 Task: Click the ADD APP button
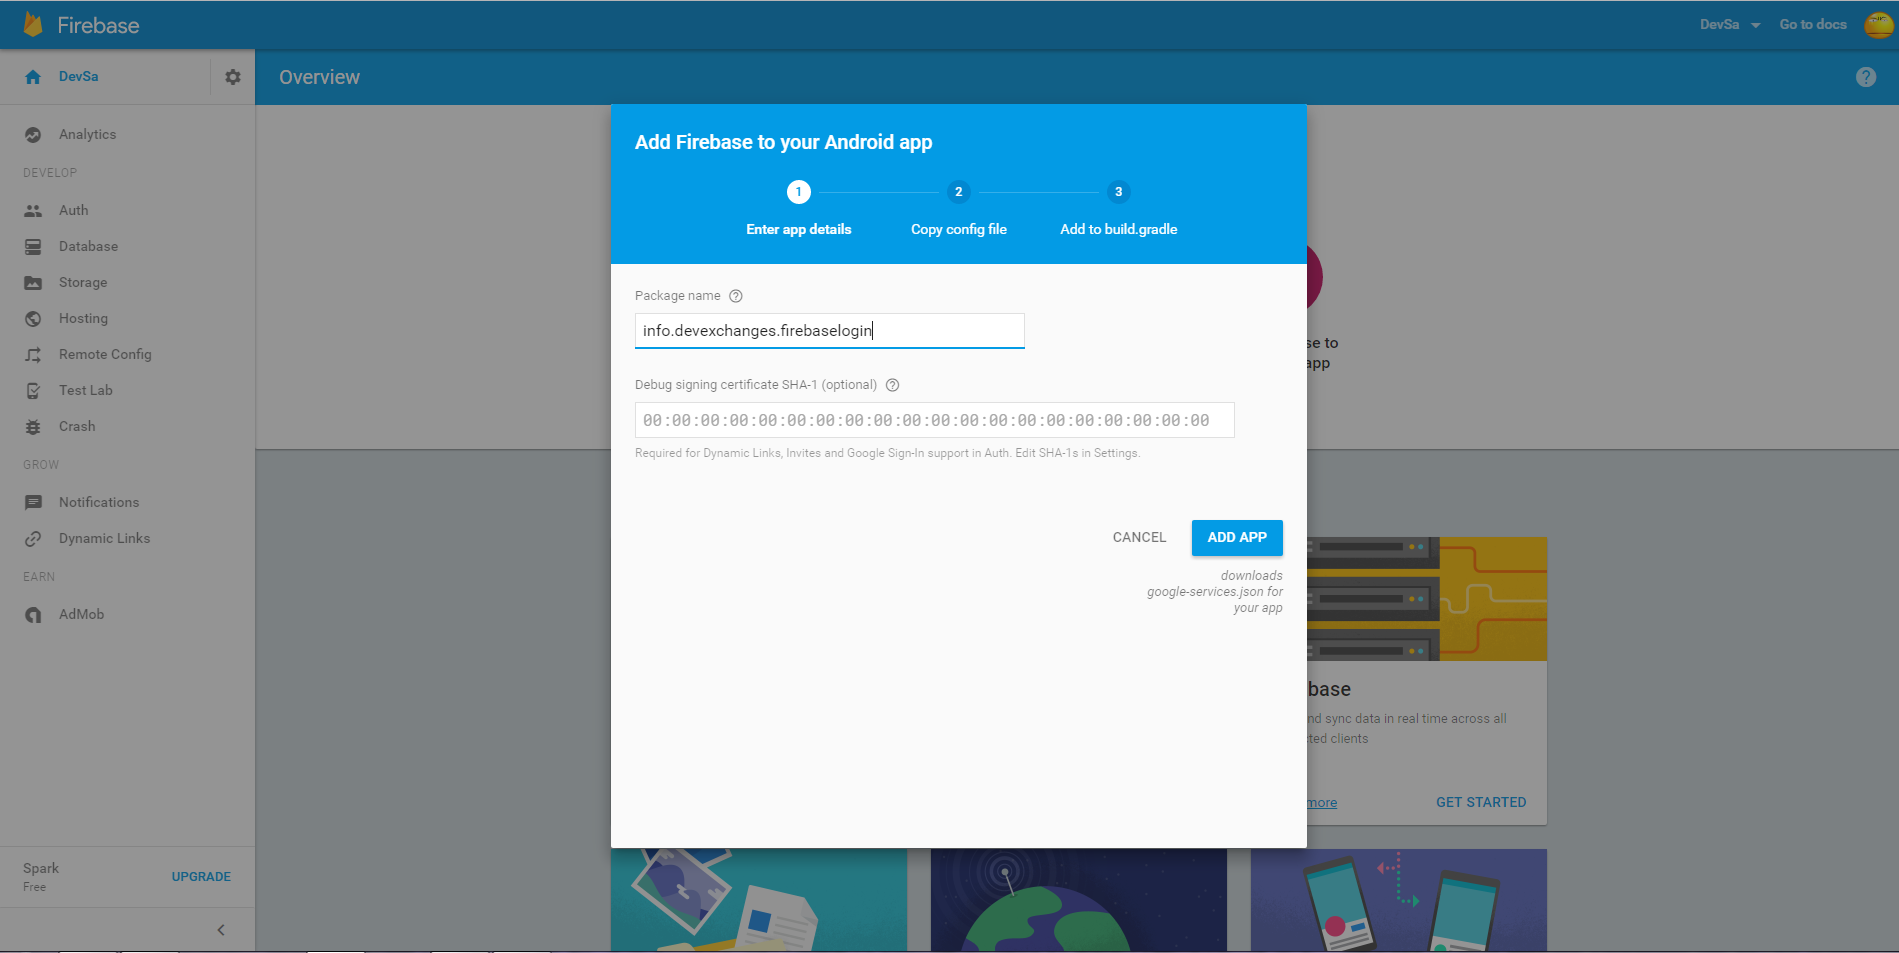click(1237, 538)
